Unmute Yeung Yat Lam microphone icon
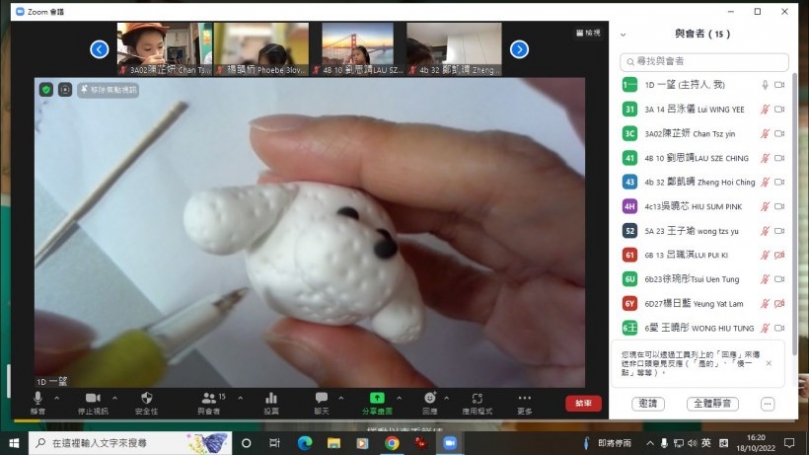 [765, 303]
